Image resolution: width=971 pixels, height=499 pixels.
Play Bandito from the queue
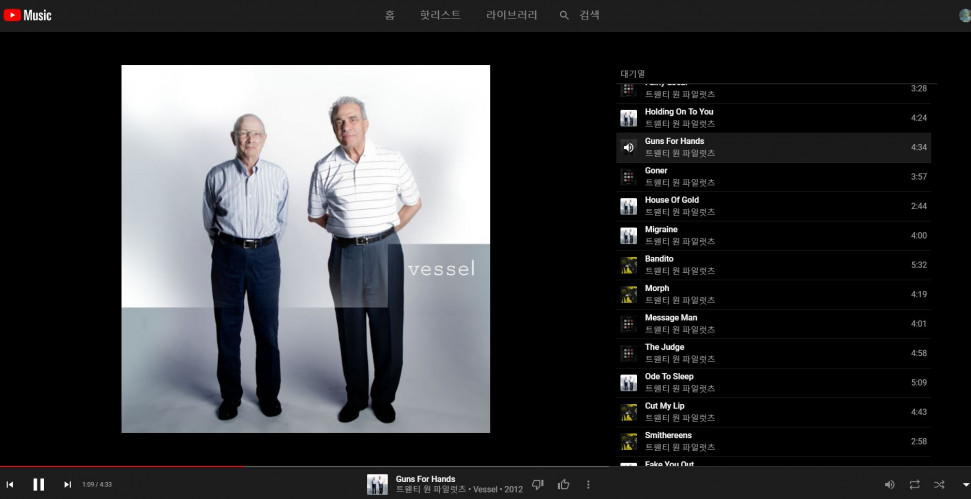coord(773,265)
